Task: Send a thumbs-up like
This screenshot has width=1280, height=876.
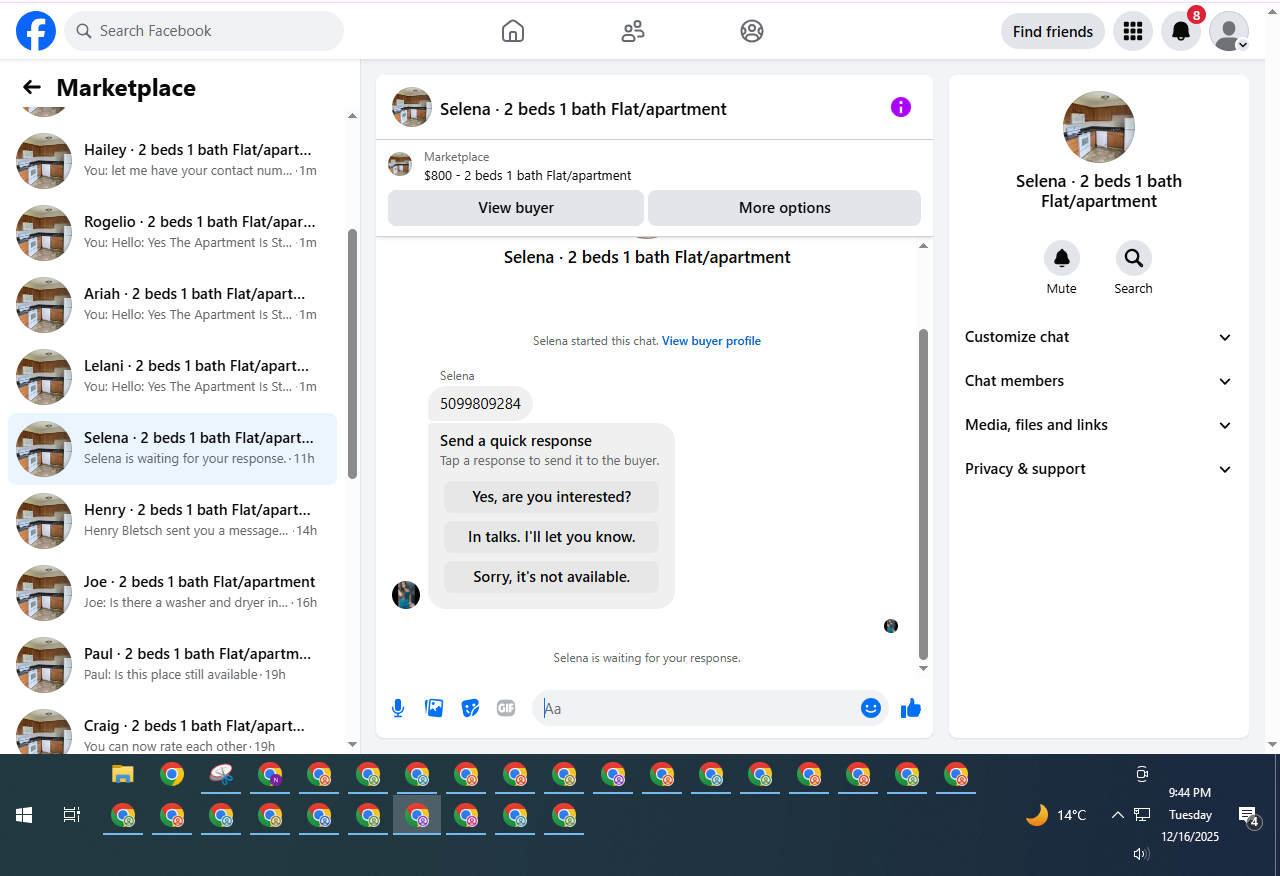Action: point(911,708)
